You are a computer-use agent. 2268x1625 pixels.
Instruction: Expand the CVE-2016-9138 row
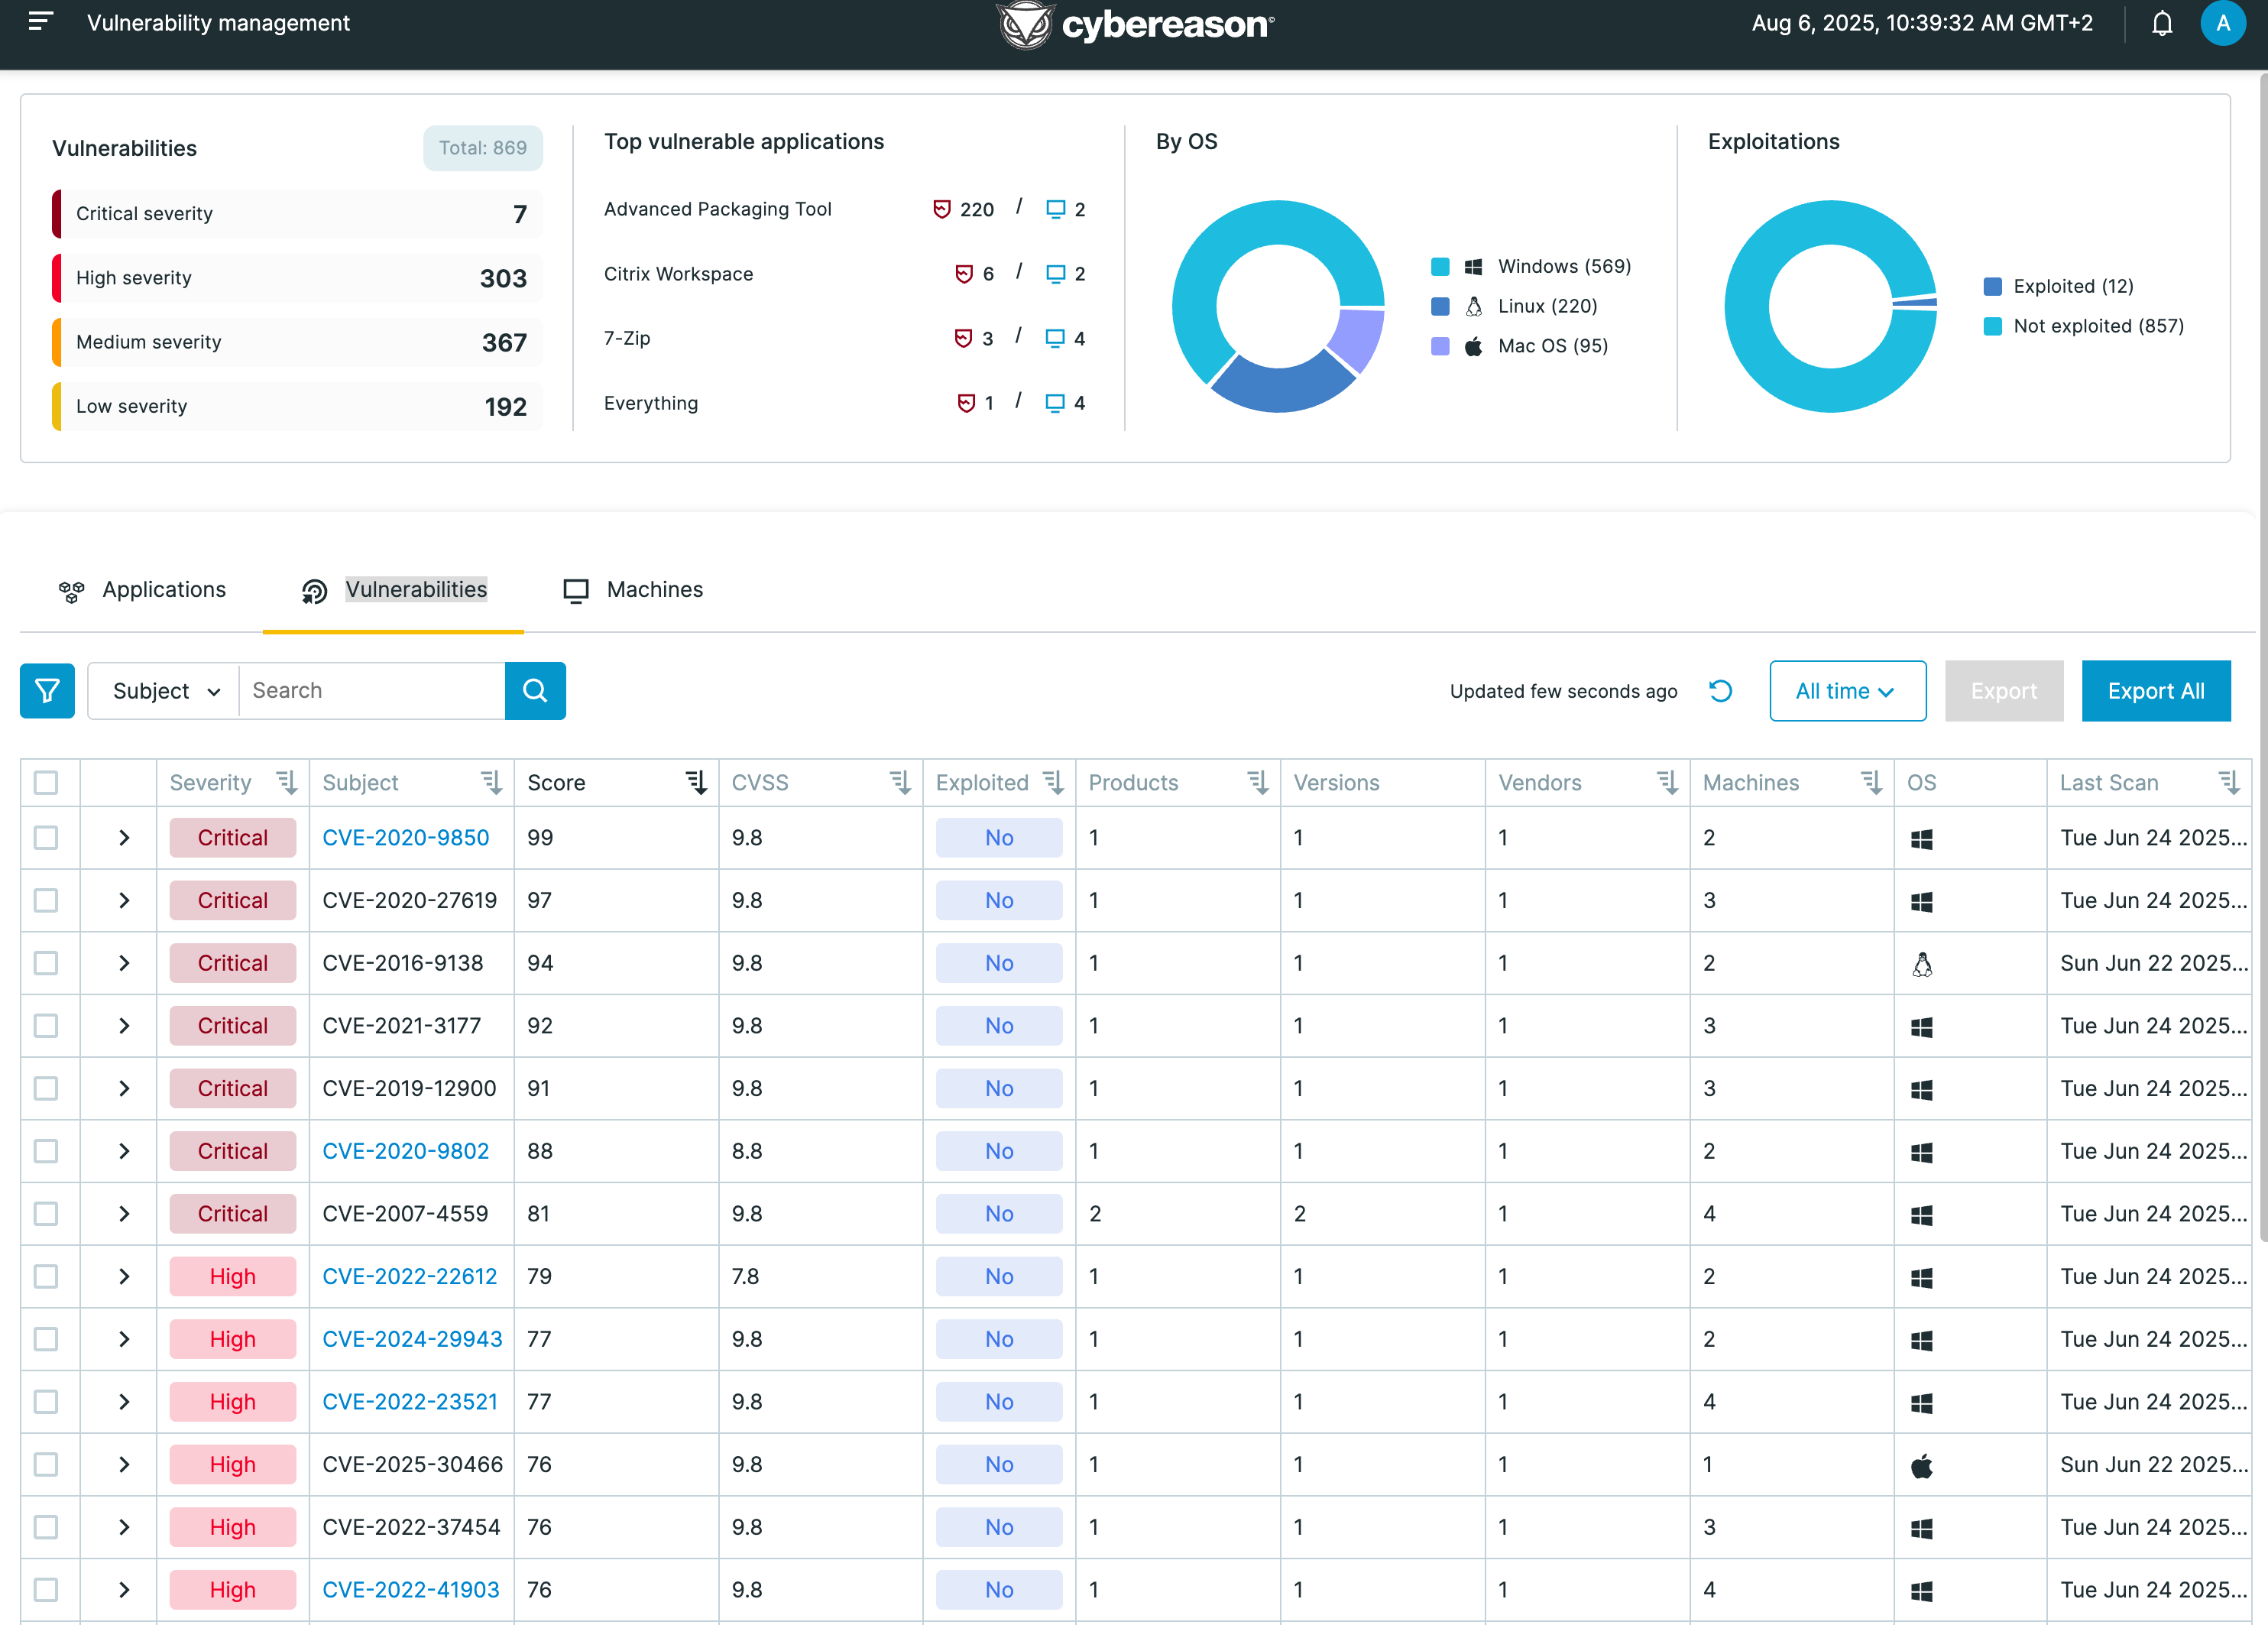[124, 963]
